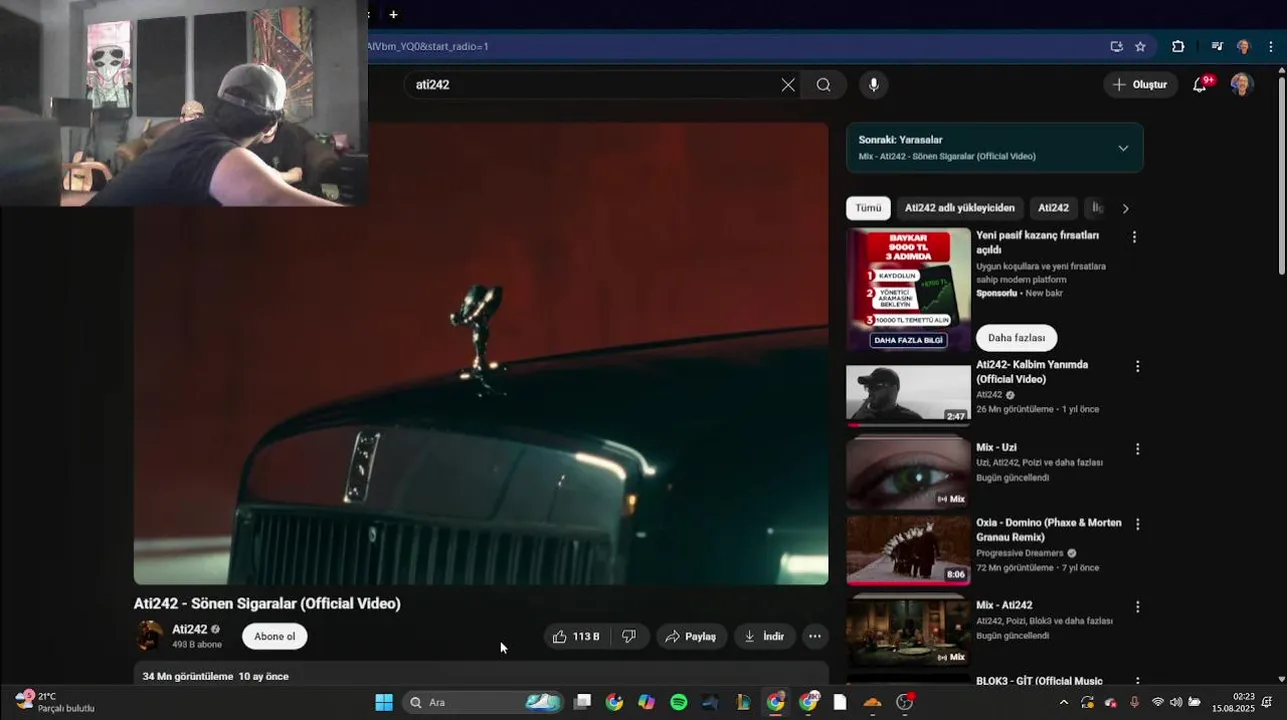1287x720 pixels.
Task: Open options menu for Mix - Uzi
Action: [1137, 449]
